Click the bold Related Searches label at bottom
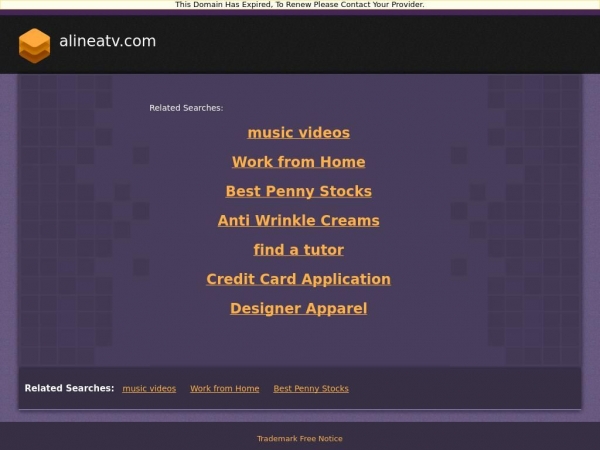The height and width of the screenshot is (450, 600). pyautogui.click(x=69, y=388)
